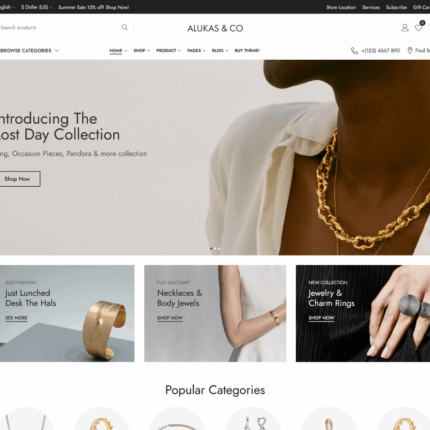The height and width of the screenshot is (430, 430).
Task: Click the phone icon beside the number
Action: point(354,51)
